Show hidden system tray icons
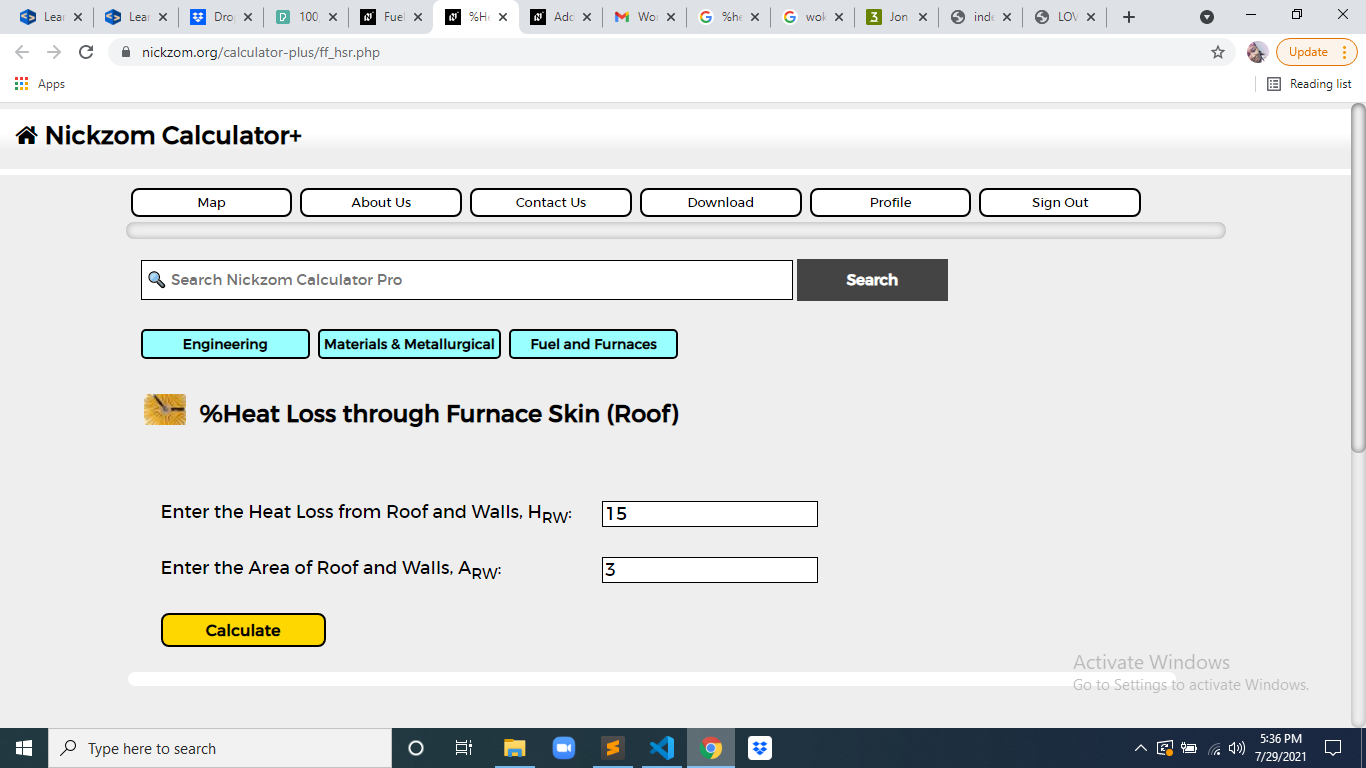The image size is (1366, 768). pyautogui.click(x=1141, y=748)
